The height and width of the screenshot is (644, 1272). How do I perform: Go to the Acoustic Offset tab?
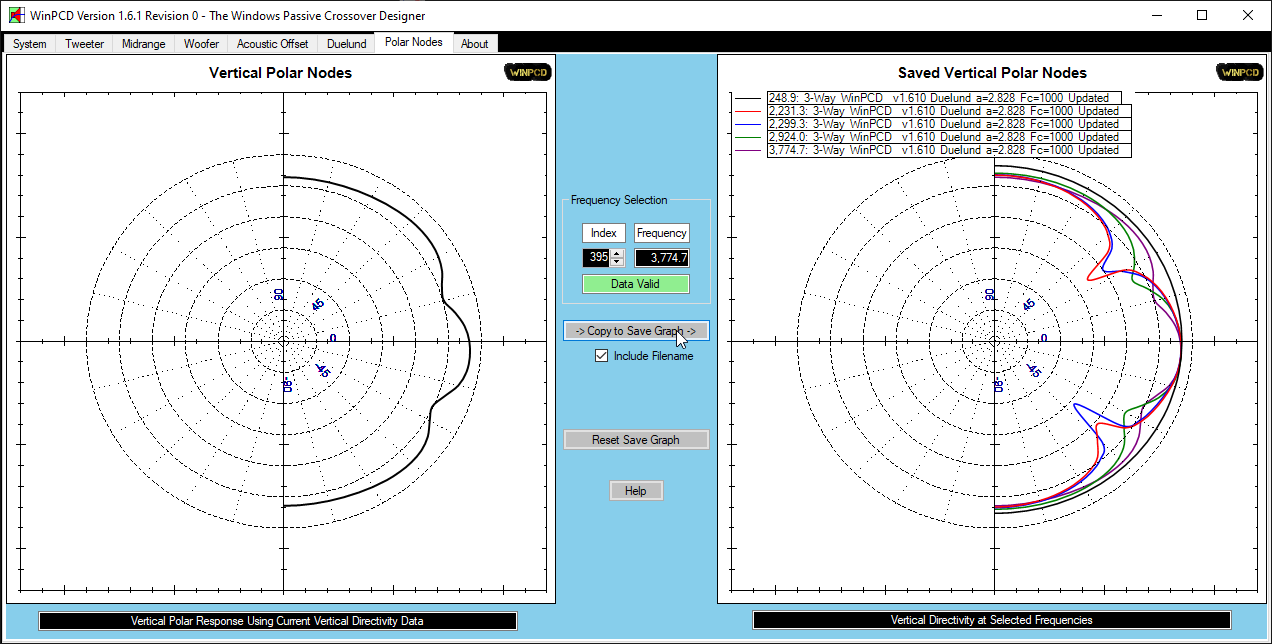272,44
